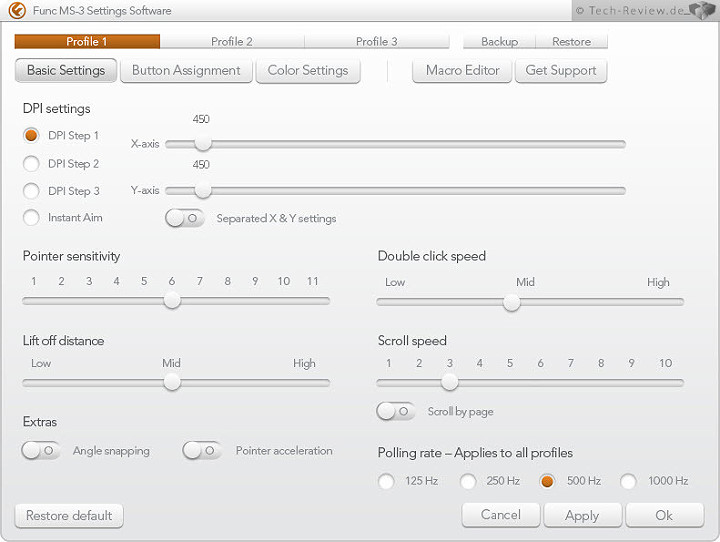720x542 pixels.
Task: Click the Restore button
Action: [x=572, y=41]
